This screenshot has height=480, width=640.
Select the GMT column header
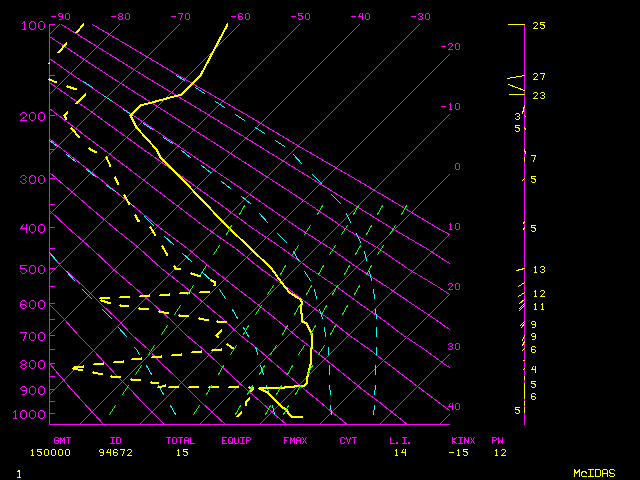click(x=62, y=440)
